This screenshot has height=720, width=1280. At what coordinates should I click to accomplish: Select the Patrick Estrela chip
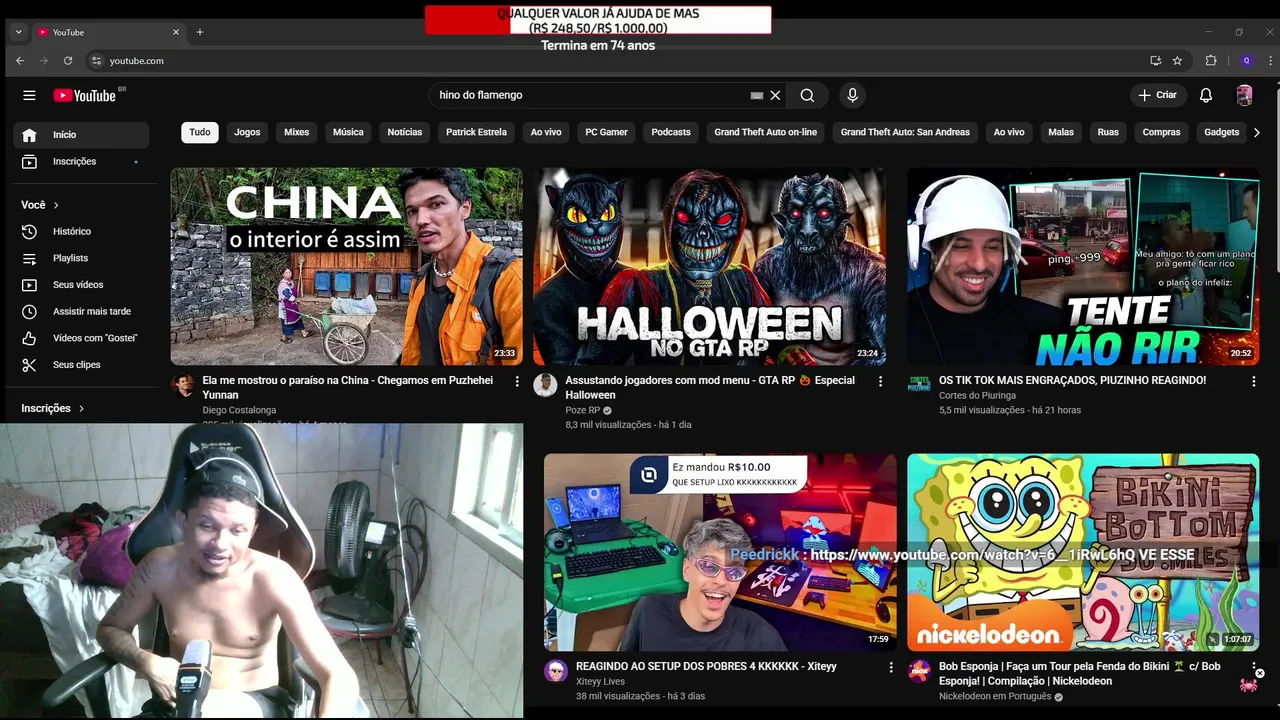tap(476, 132)
